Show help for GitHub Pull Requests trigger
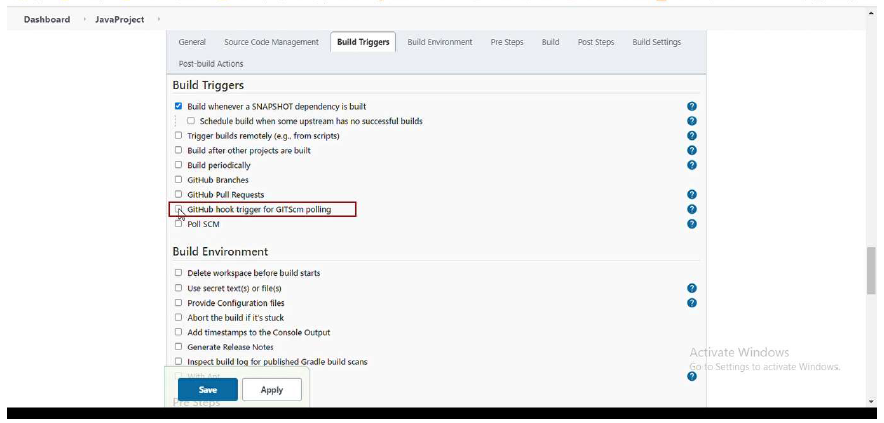The height and width of the screenshot is (423, 884). pyautogui.click(x=692, y=194)
